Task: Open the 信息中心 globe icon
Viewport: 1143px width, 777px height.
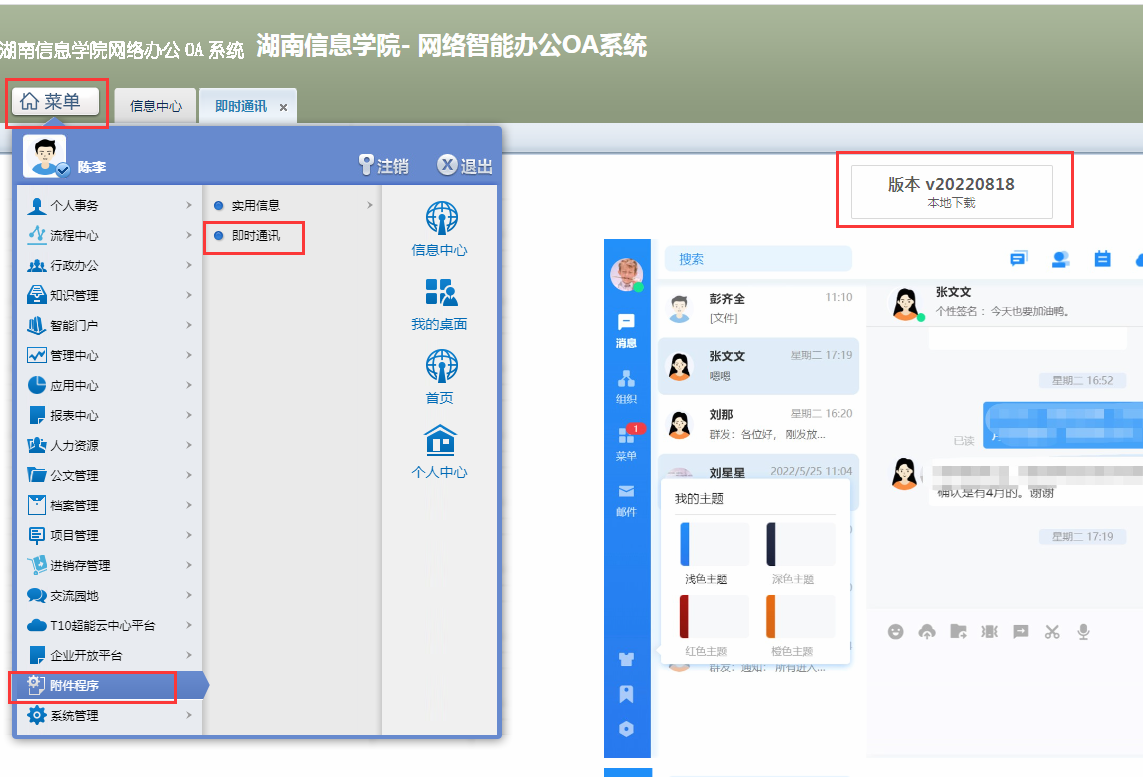Action: (x=440, y=218)
